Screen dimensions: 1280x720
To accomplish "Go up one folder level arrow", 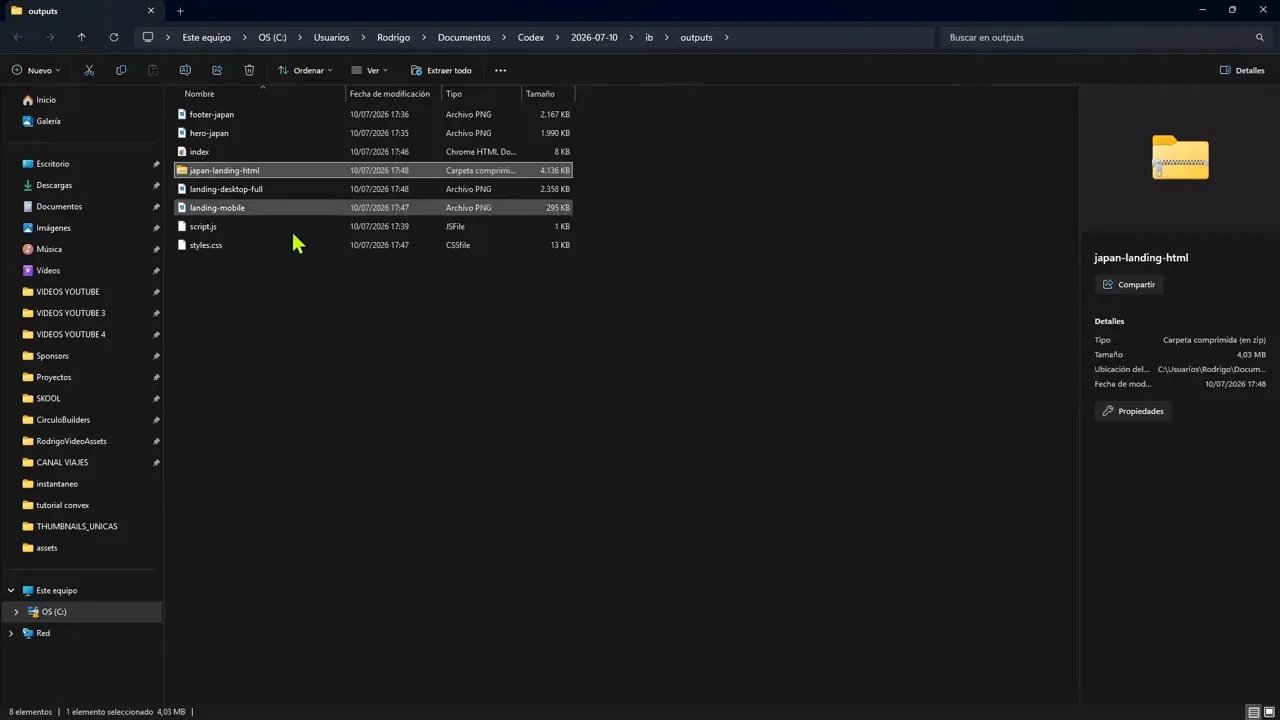I will (82, 37).
